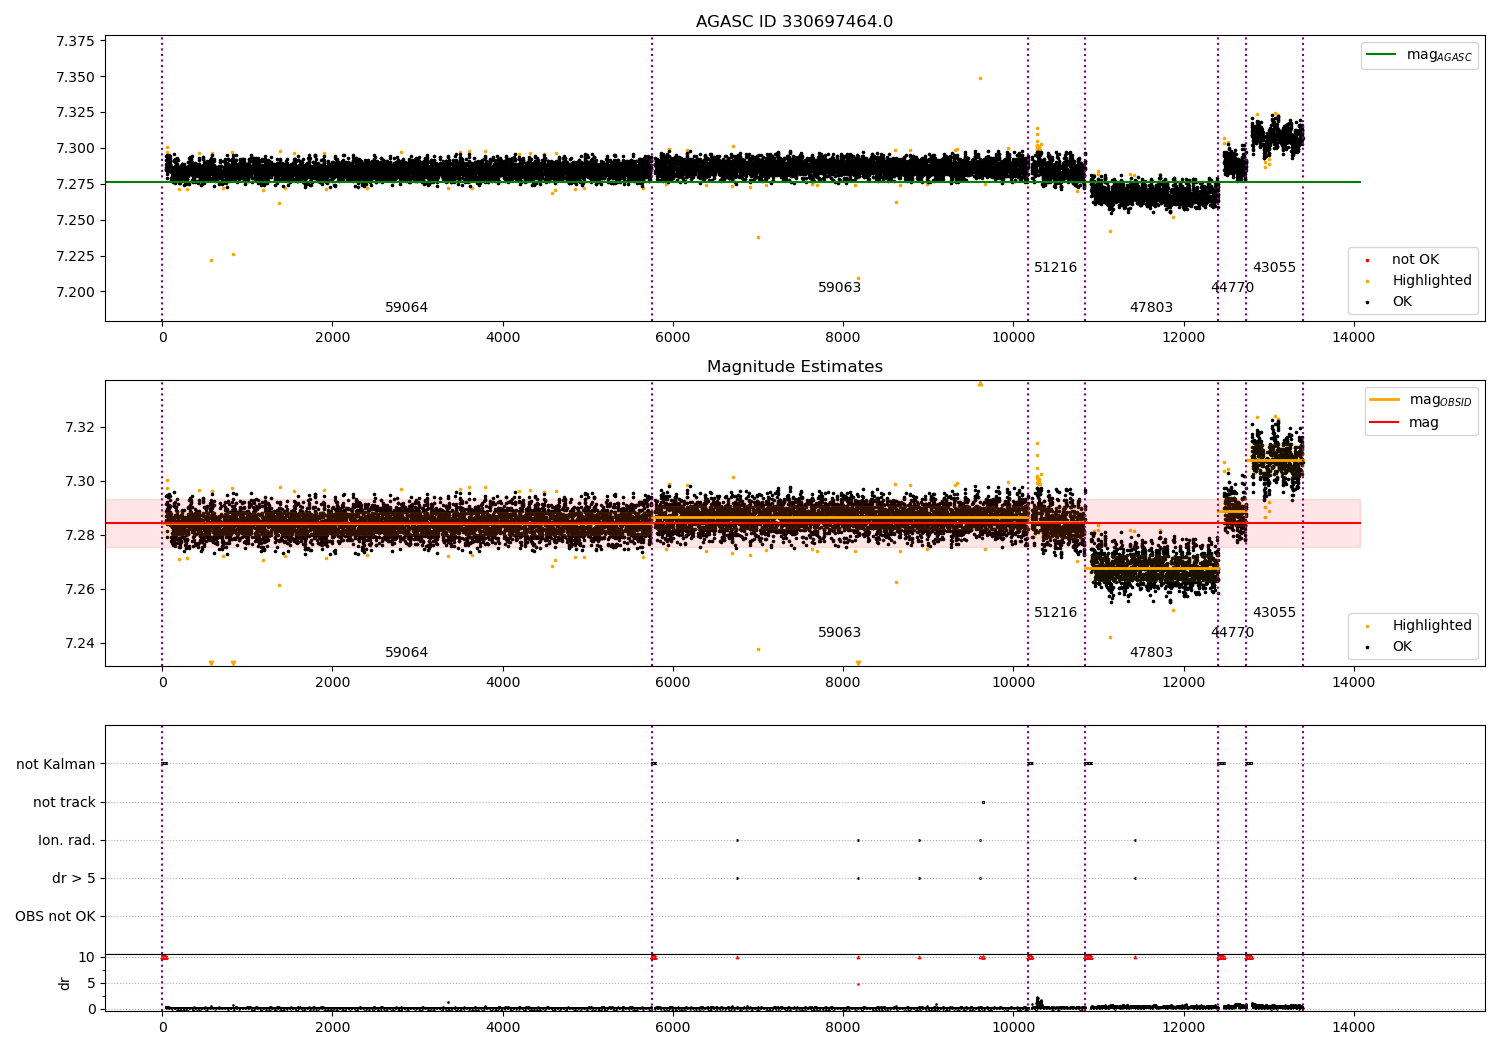The image size is (1500, 1050).
Task: Click OBSID label 47803 in the middle plot
Action: click(x=1151, y=653)
